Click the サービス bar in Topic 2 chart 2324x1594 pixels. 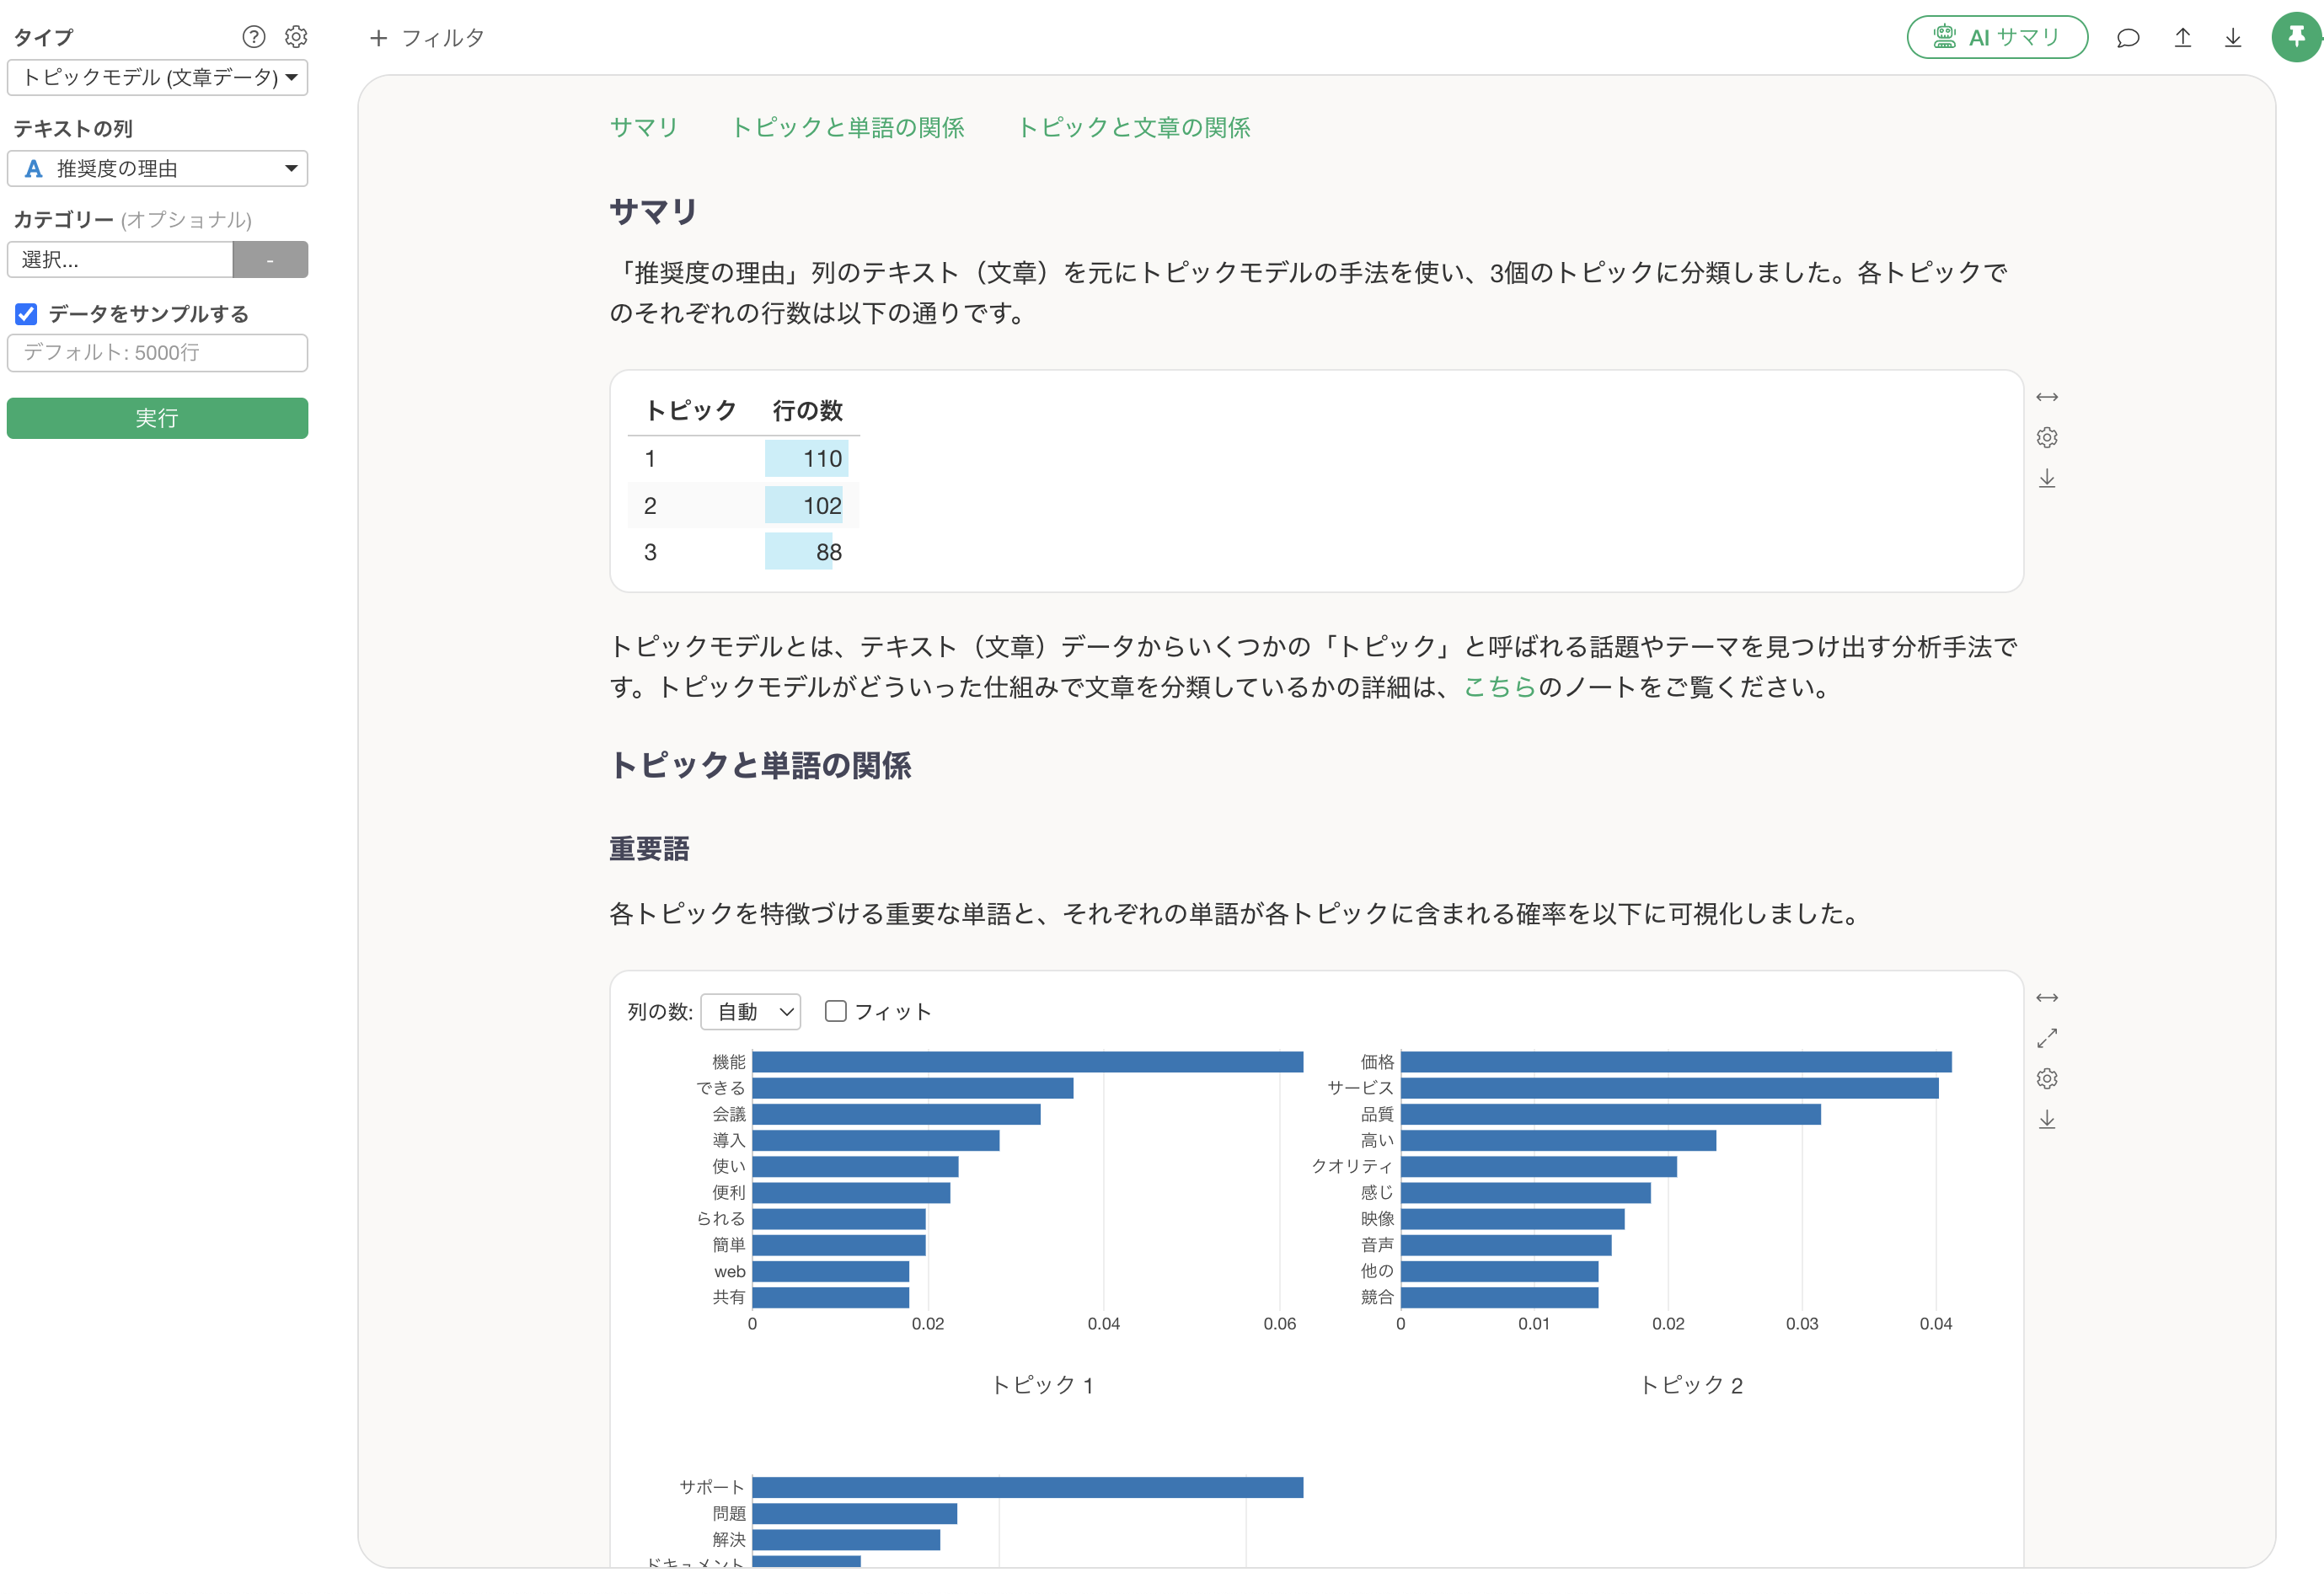point(1670,1088)
